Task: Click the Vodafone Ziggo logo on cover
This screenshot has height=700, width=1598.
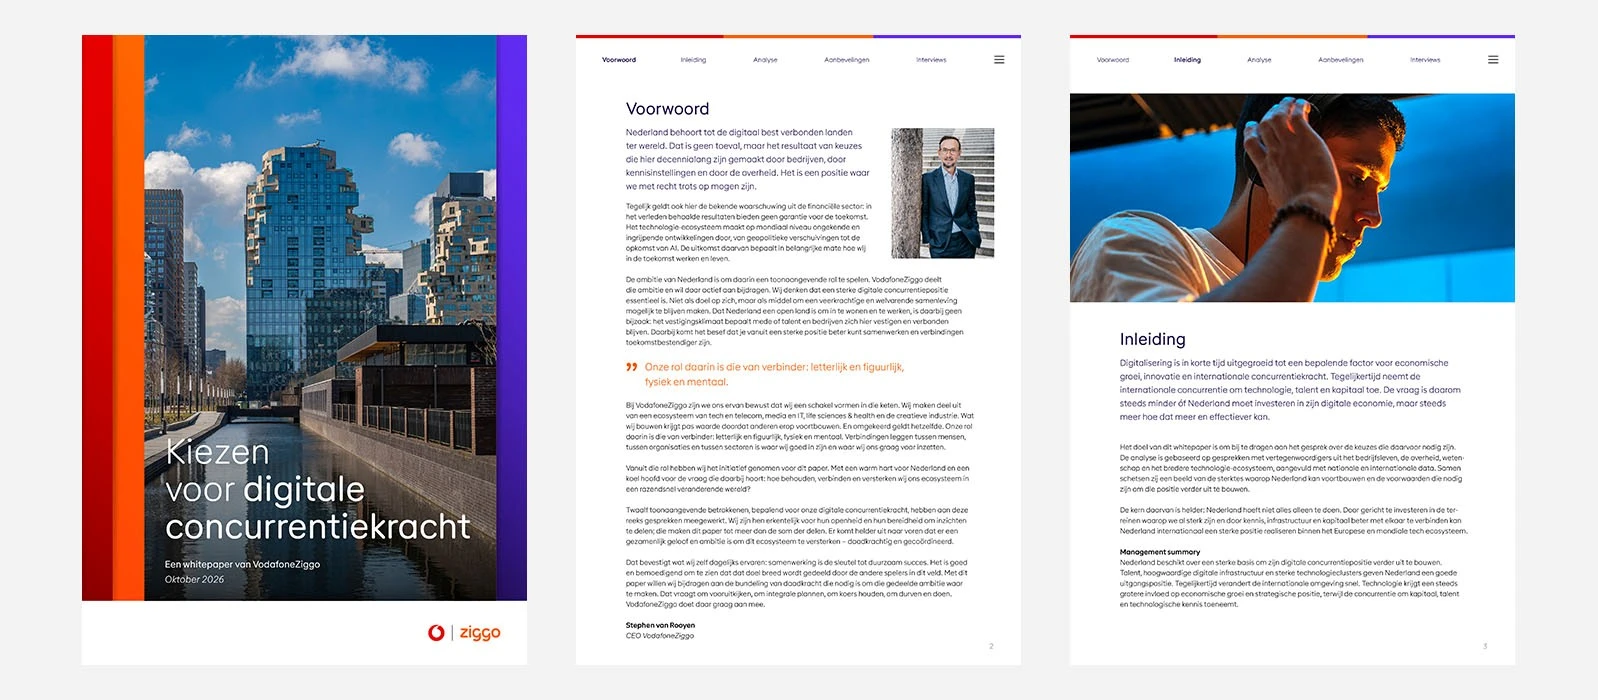Action: (464, 632)
